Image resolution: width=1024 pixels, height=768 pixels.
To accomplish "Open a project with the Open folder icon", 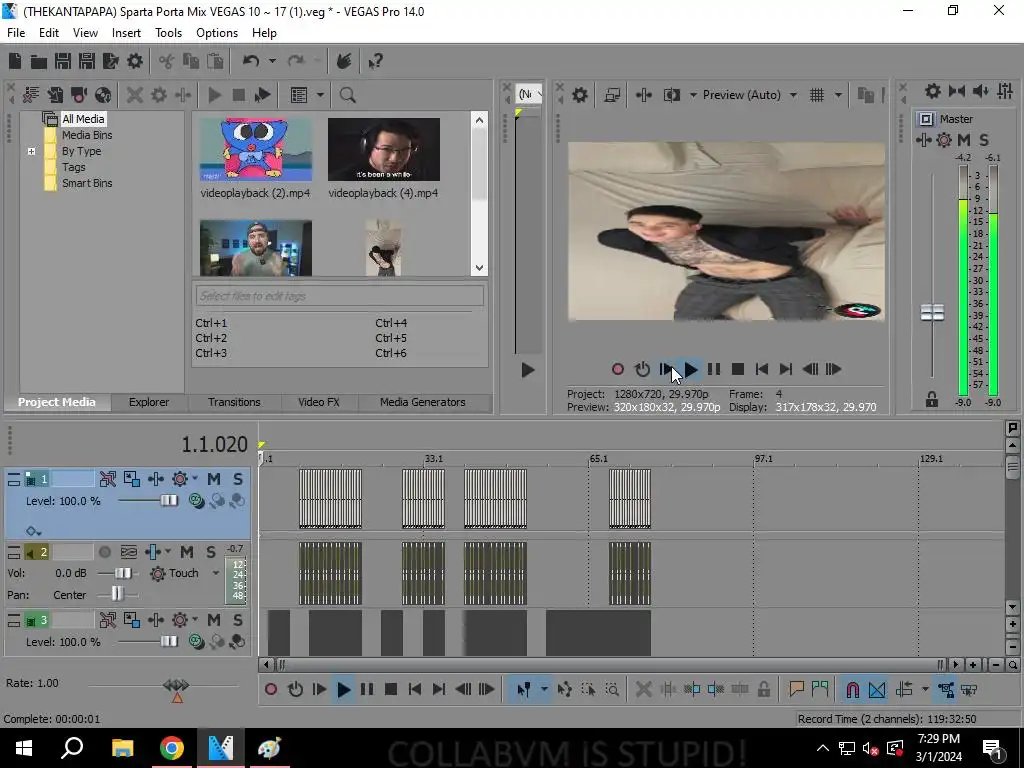I will coord(39,61).
